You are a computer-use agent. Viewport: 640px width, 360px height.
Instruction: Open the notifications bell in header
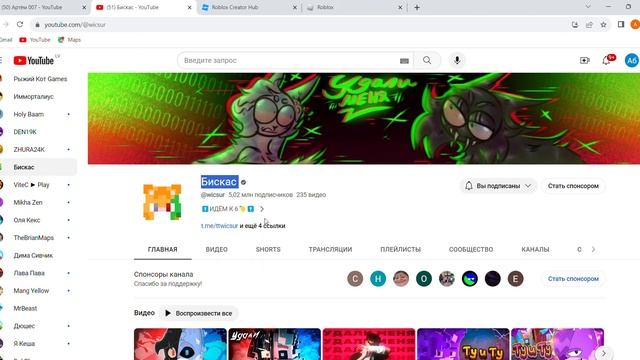coord(607,60)
